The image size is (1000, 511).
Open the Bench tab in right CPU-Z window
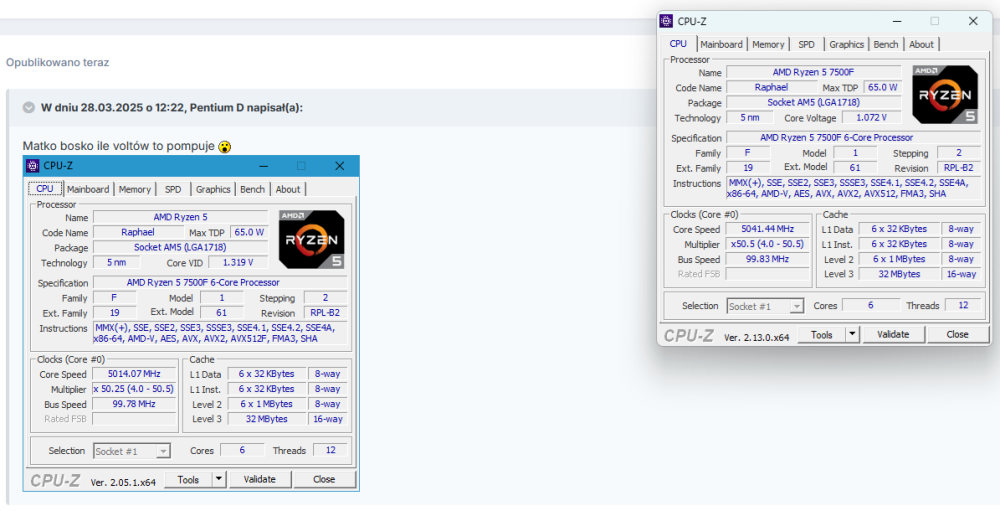click(x=886, y=44)
